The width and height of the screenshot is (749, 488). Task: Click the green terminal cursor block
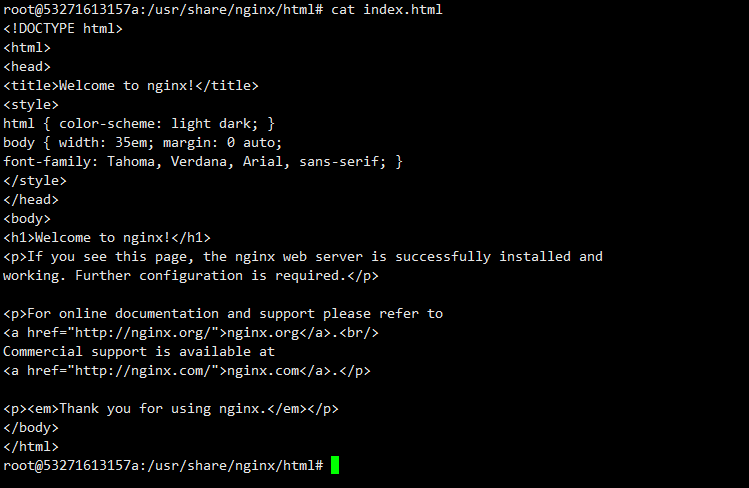click(335, 466)
